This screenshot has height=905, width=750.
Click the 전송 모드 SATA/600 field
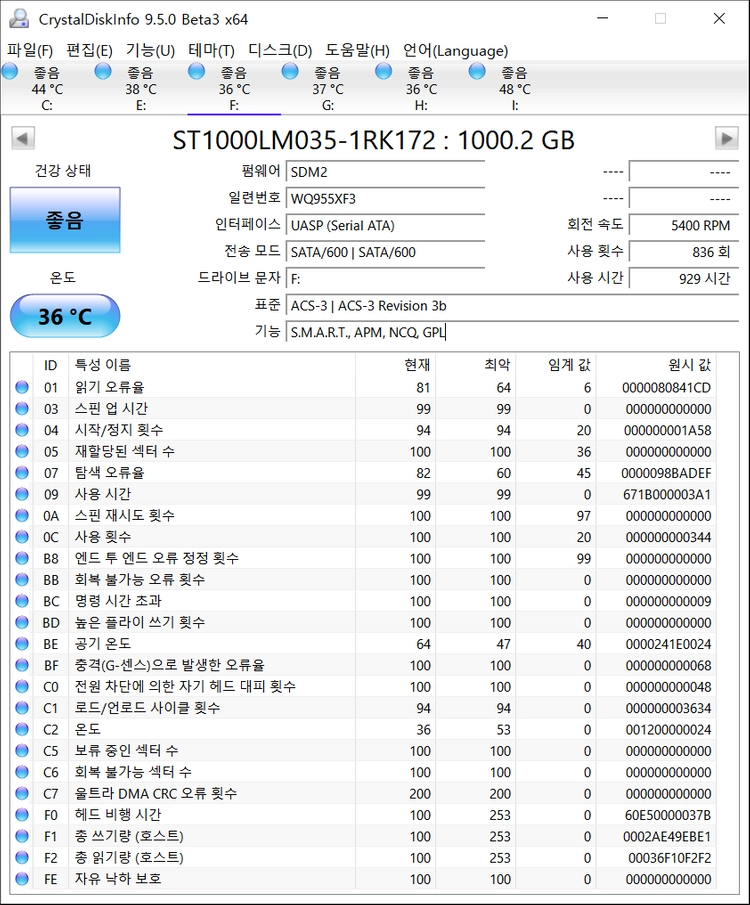385,252
